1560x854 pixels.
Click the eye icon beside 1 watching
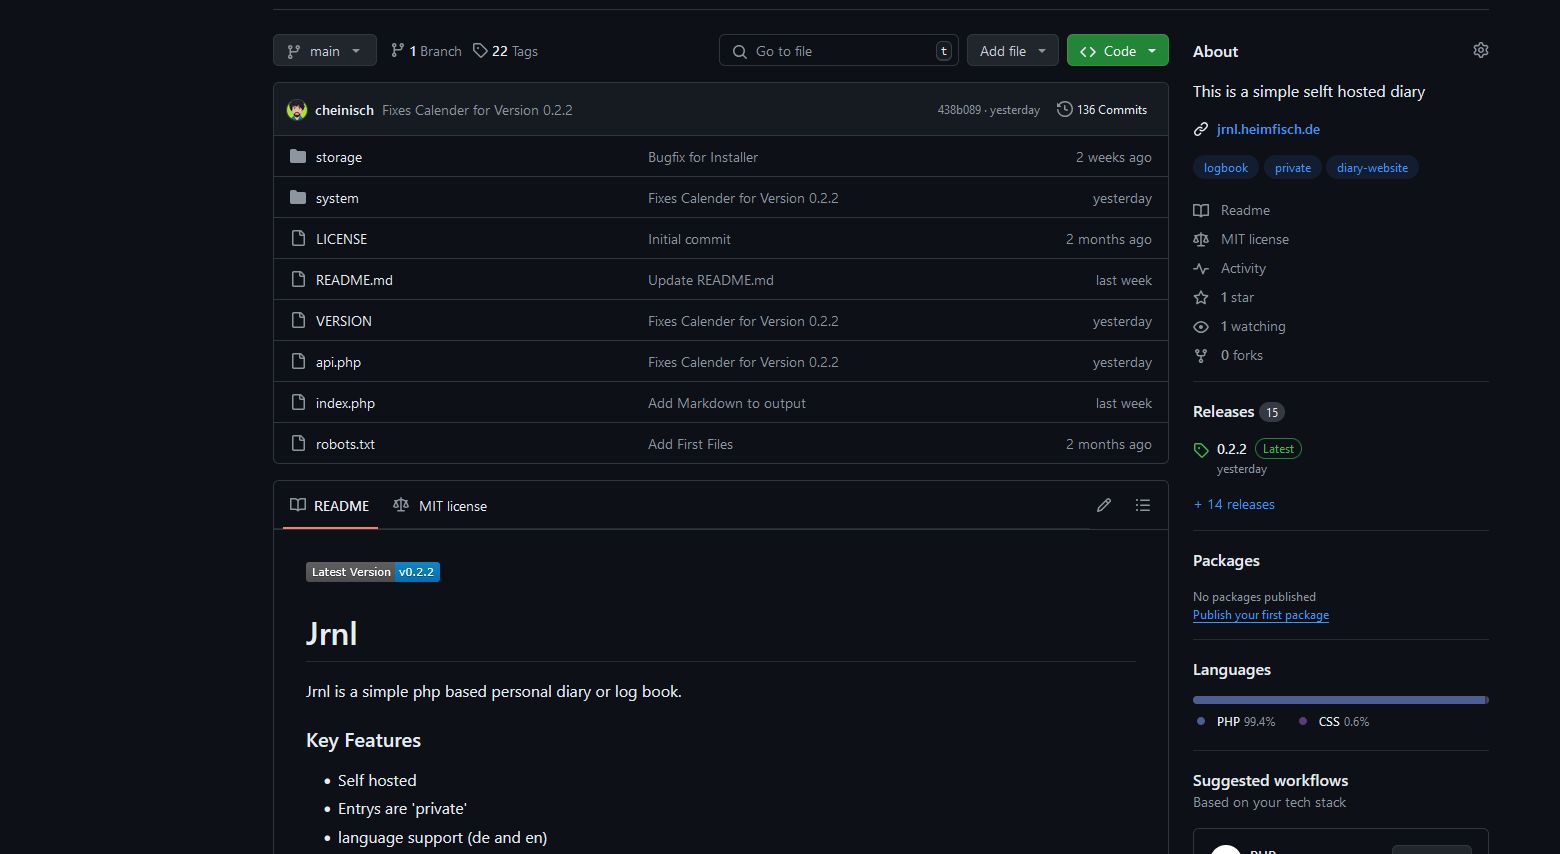(1201, 327)
